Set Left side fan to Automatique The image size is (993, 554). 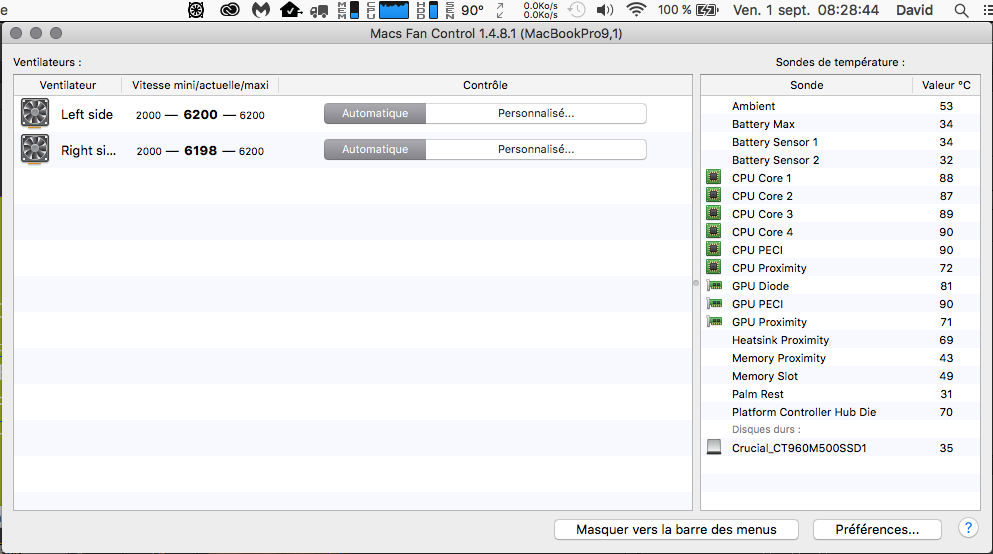click(x=375, y=113)
